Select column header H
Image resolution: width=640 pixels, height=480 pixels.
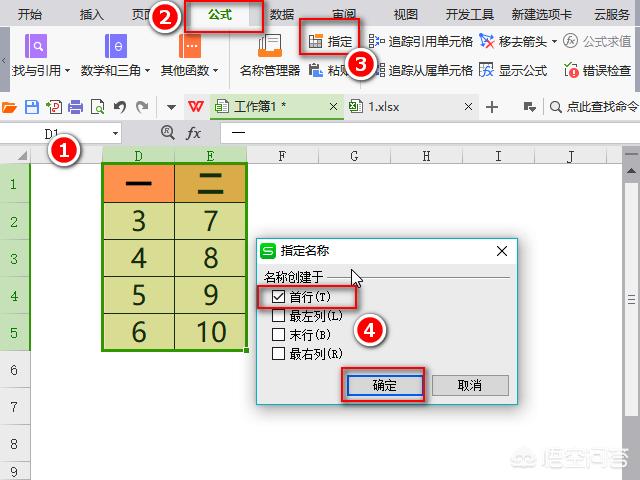(426, 156)
